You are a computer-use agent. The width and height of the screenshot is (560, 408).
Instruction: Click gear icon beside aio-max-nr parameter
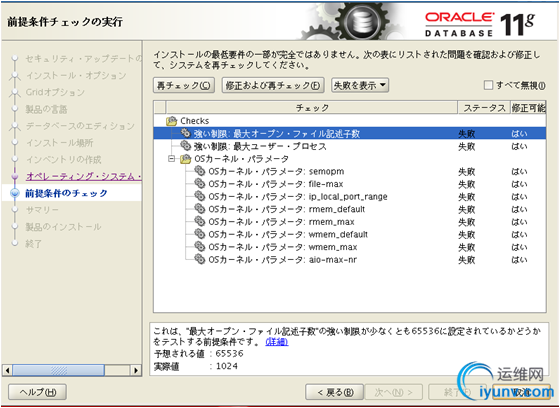coord(200,259)
